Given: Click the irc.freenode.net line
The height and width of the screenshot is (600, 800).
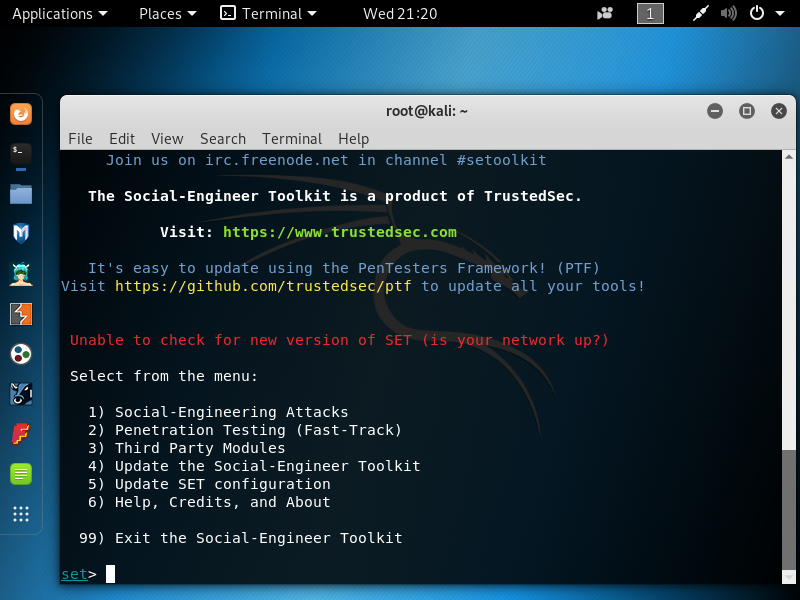Looking at the screenshot, I should point(326,160).
